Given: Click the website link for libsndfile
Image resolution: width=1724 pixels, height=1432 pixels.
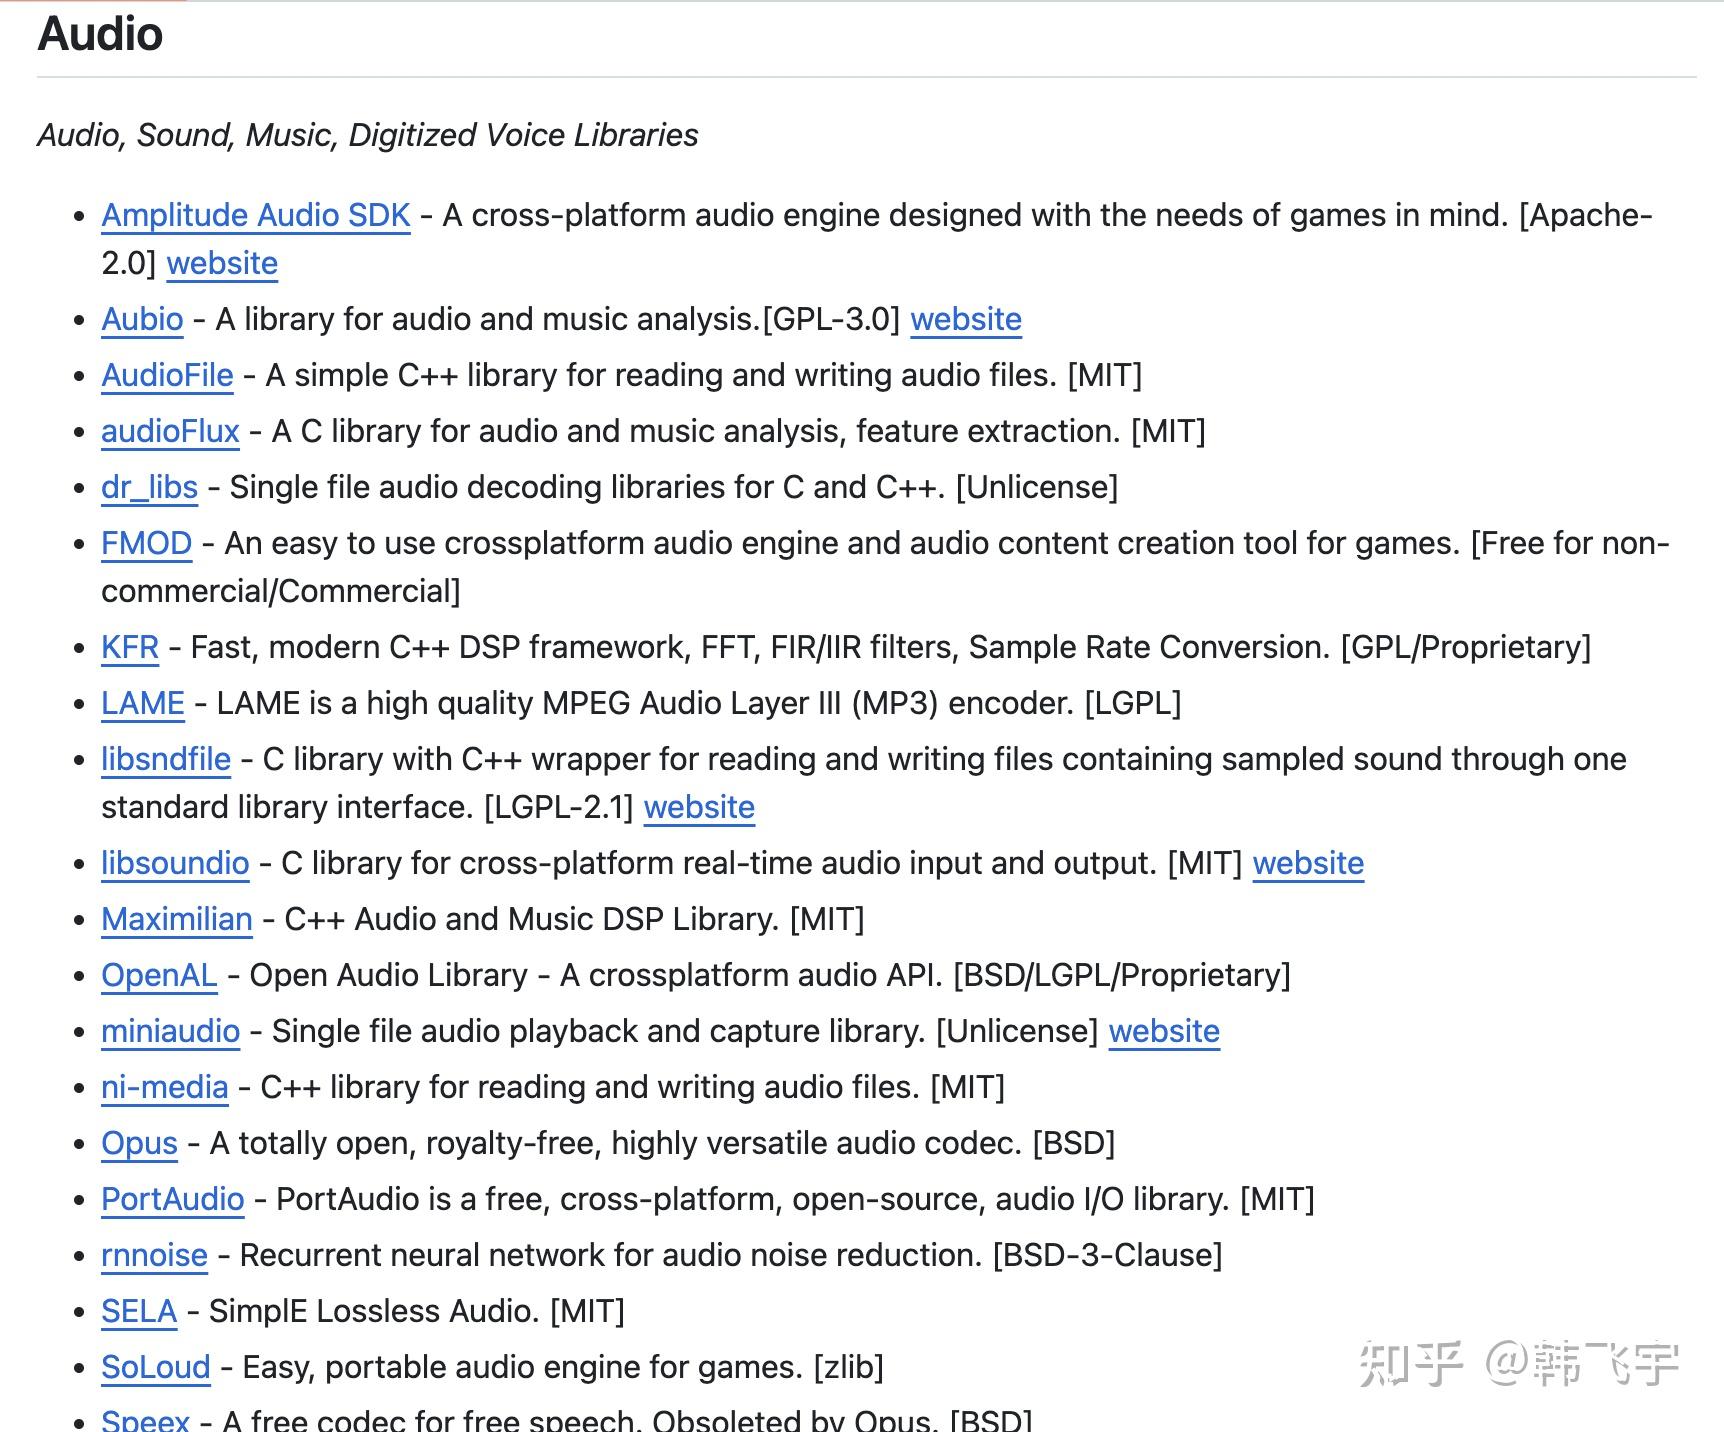Looking at the screenshot, I should point(700,807).
